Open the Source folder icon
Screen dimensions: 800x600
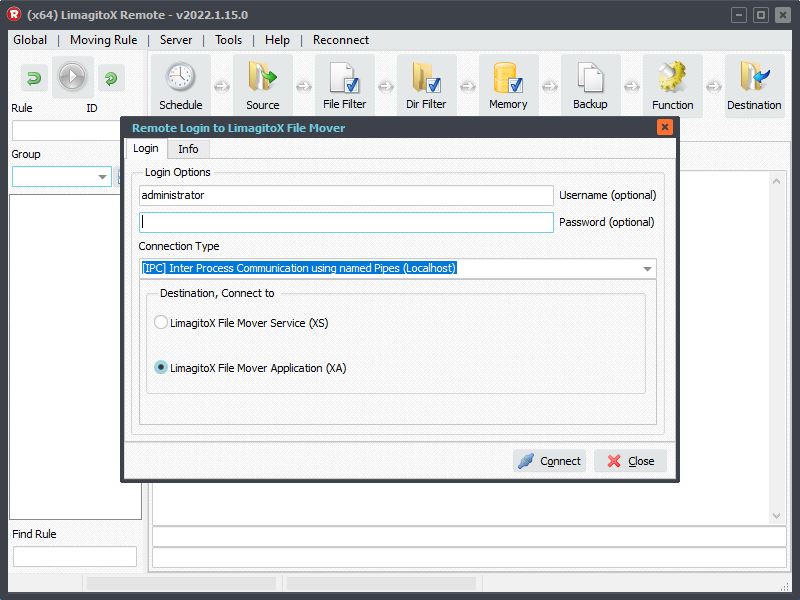(x=263, y=86)
